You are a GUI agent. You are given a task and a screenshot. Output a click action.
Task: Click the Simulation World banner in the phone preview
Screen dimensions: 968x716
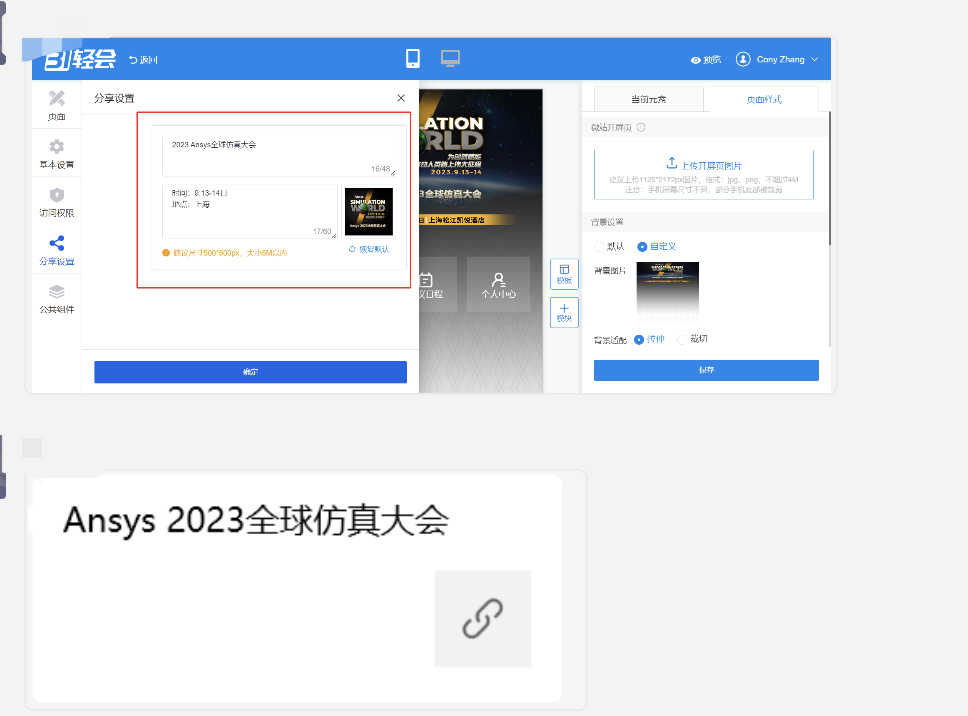(x=481, y=160)
